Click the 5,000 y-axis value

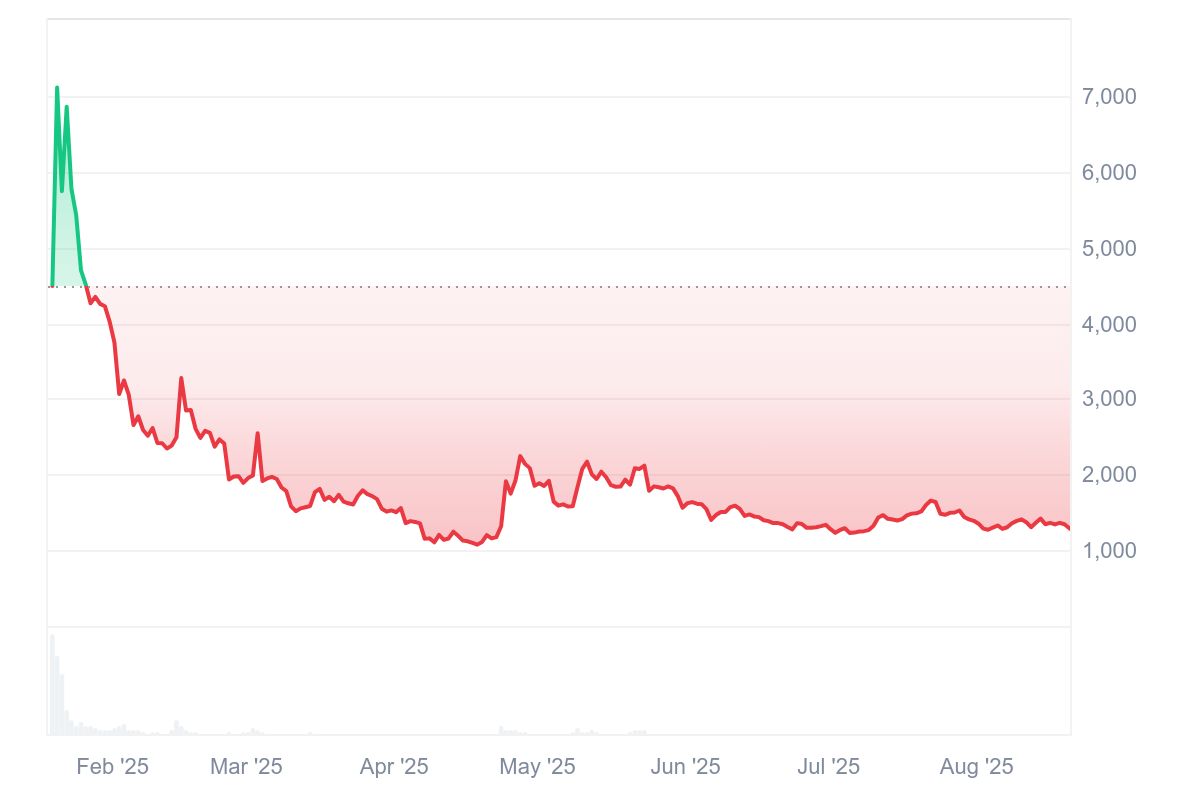tap(1110, 249)
